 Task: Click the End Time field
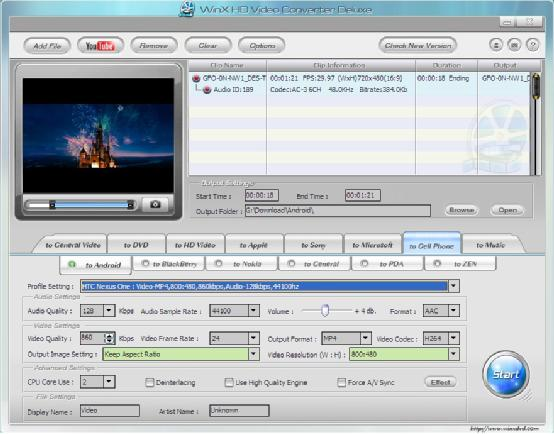363,195
